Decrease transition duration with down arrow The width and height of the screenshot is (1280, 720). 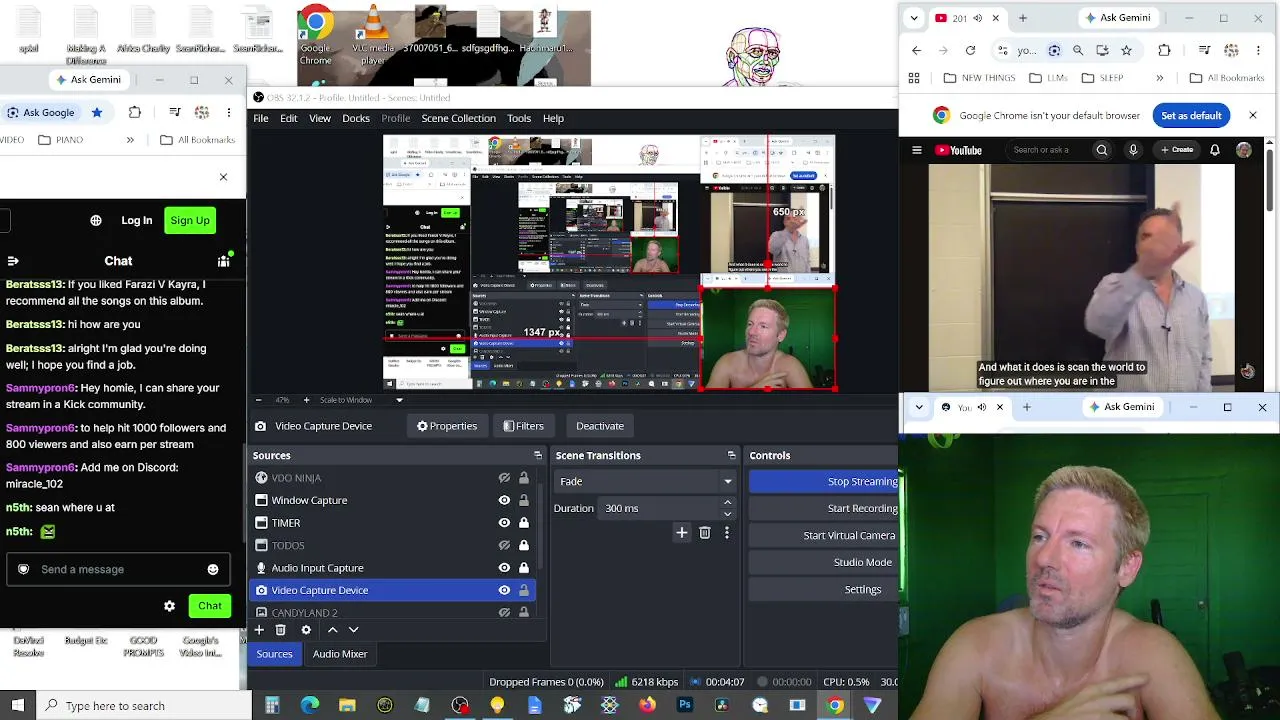(727, 514)
